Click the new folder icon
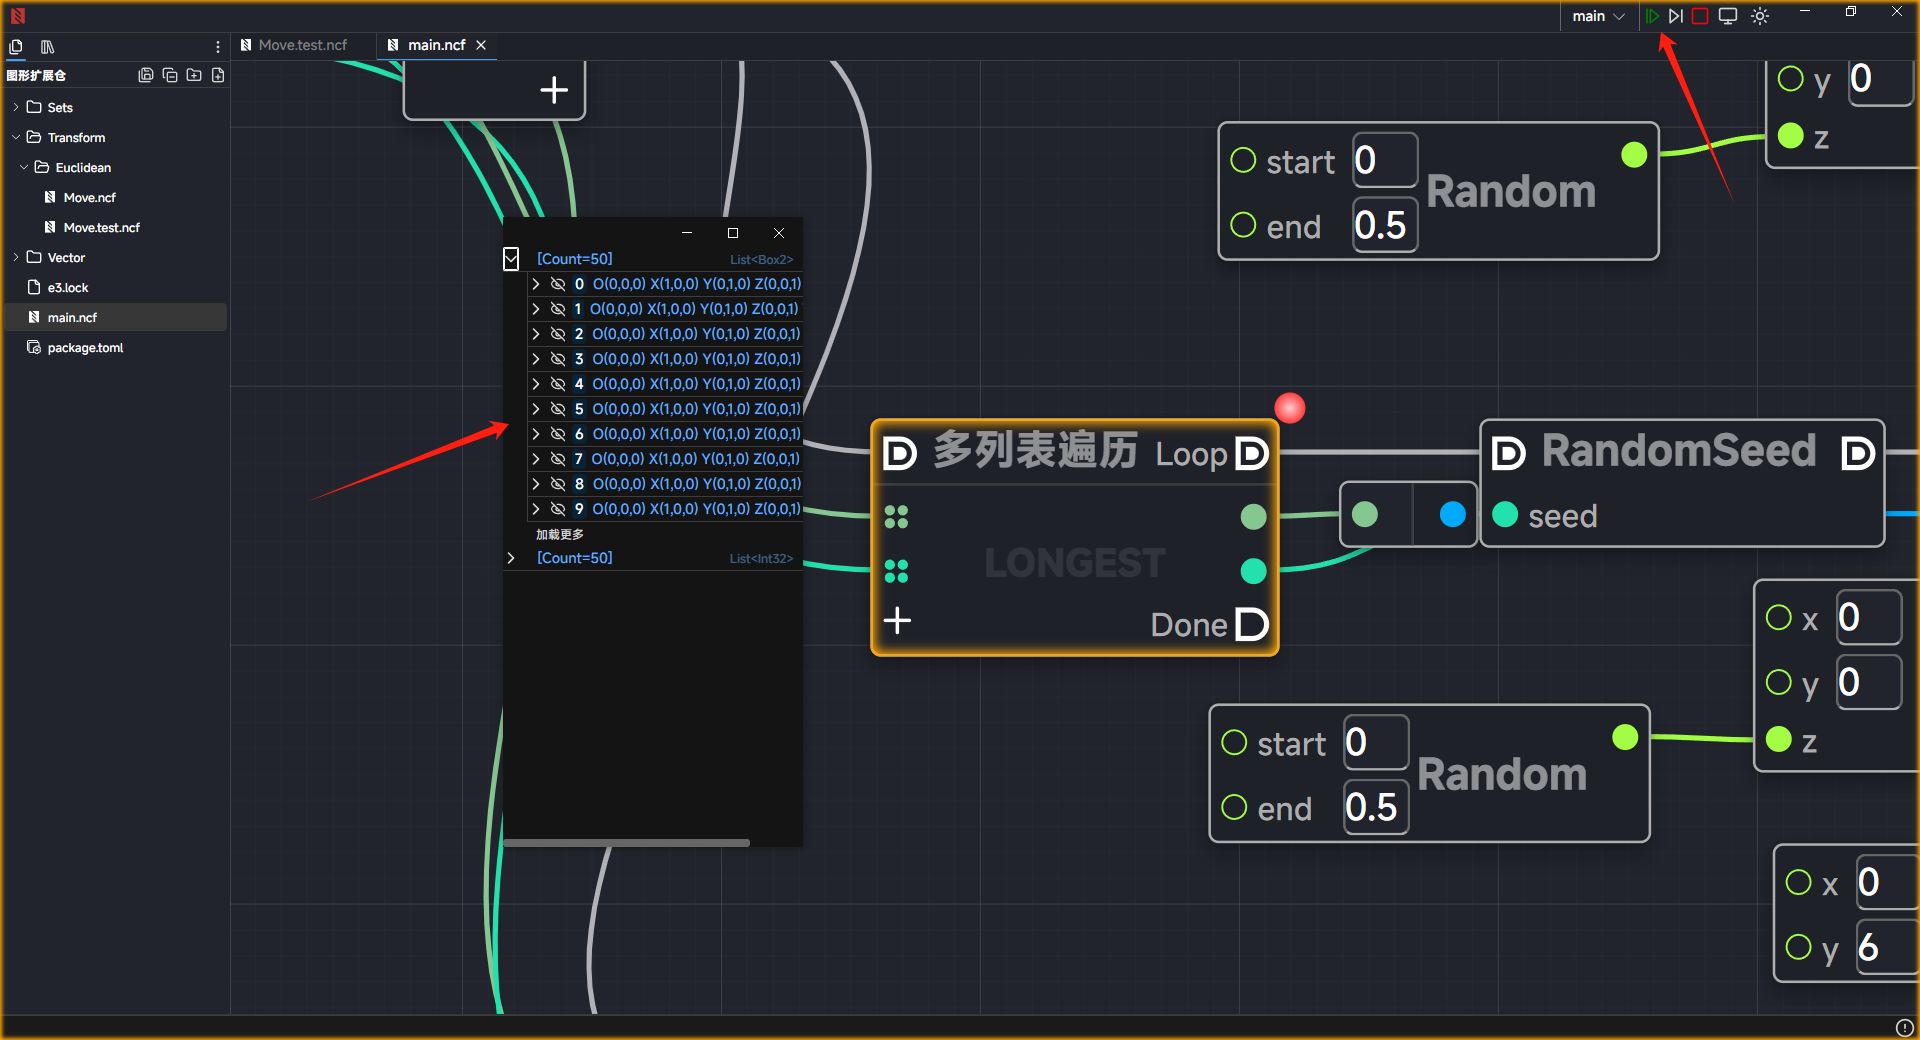Screen dimensions: 1920x1040 pos(194,75)
